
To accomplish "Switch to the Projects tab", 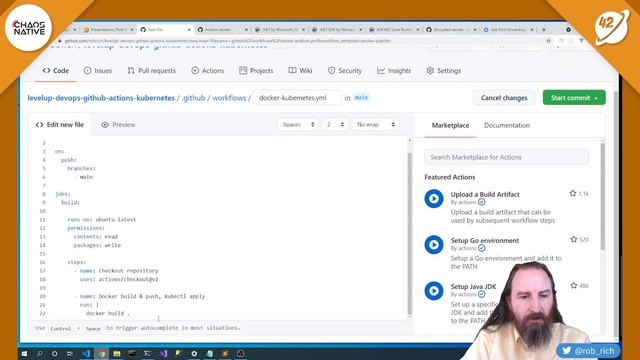I will point(256,71).
